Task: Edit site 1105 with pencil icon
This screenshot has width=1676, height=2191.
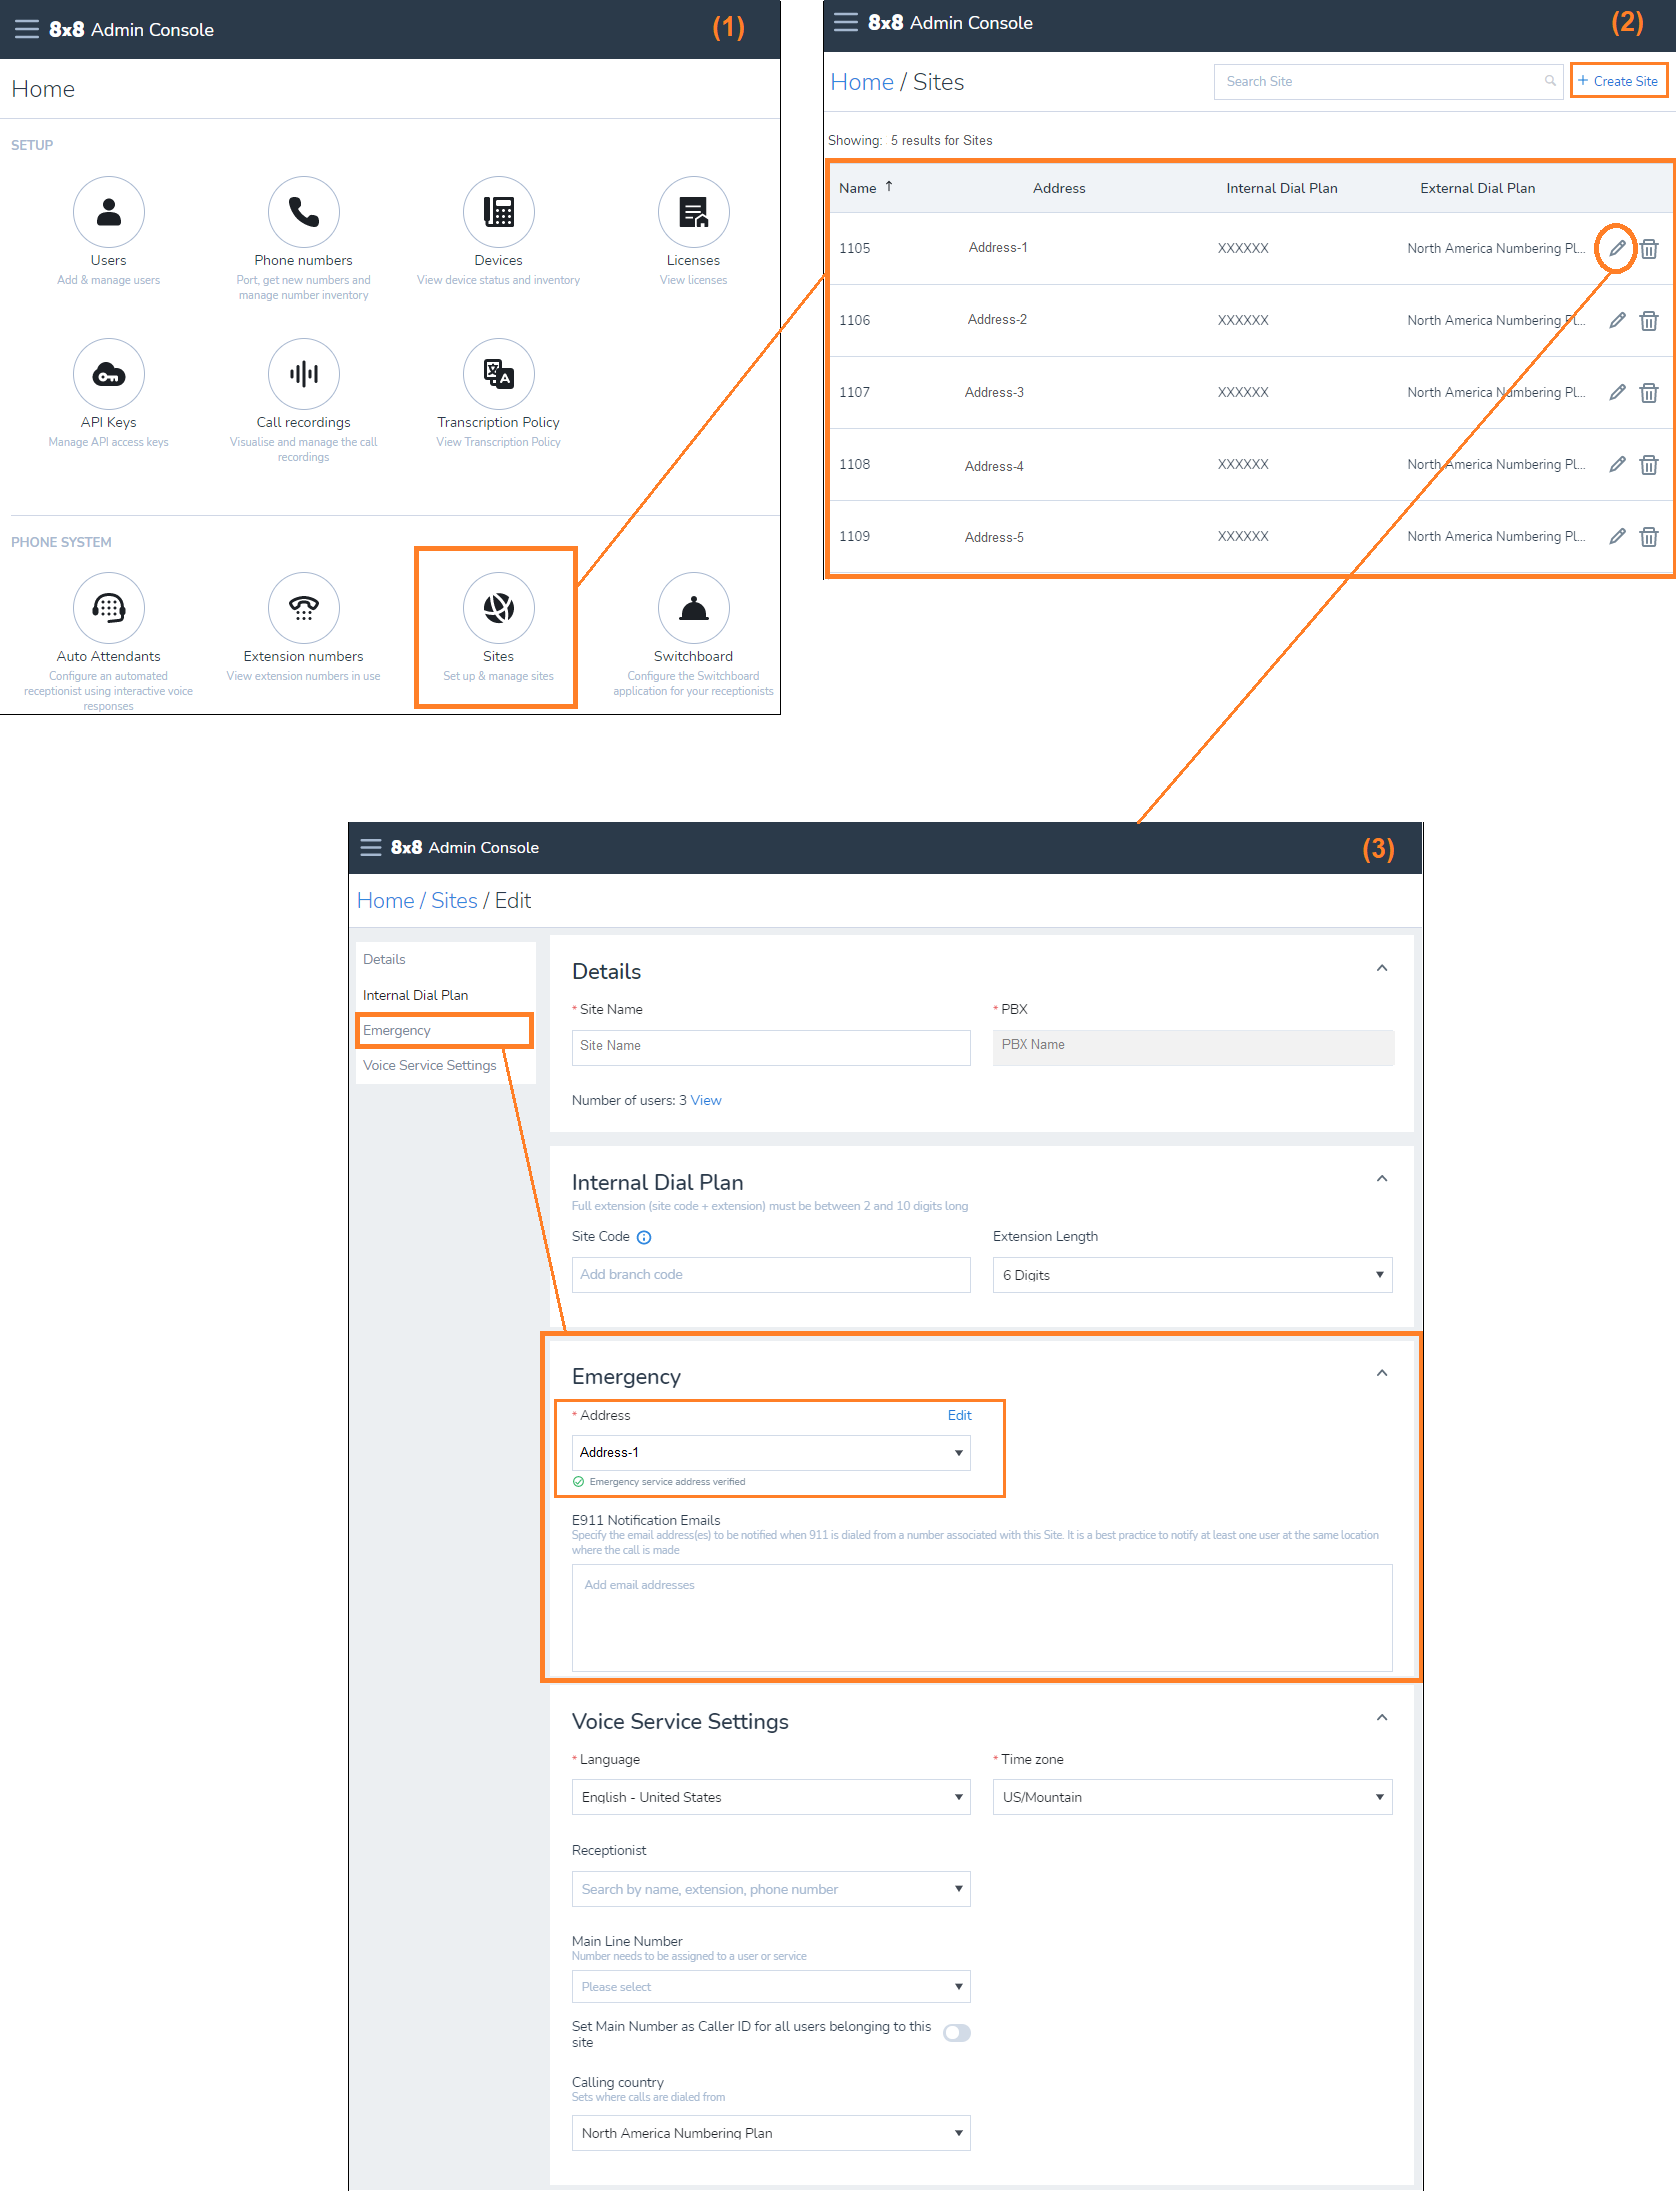Action: click(x=1616, y=248)
